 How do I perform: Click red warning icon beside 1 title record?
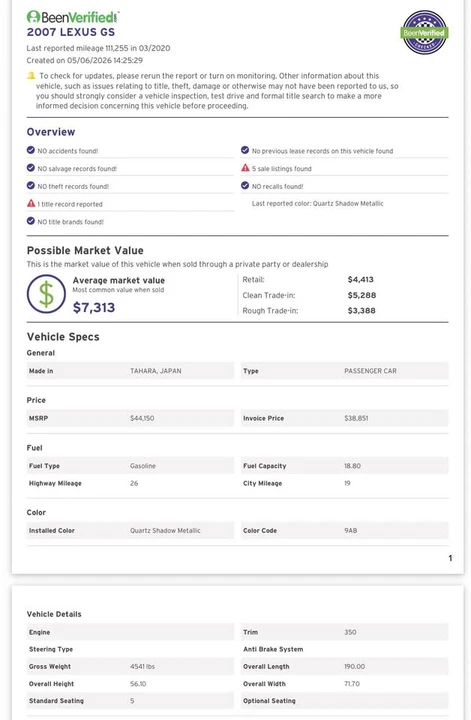tap(31, 203)
